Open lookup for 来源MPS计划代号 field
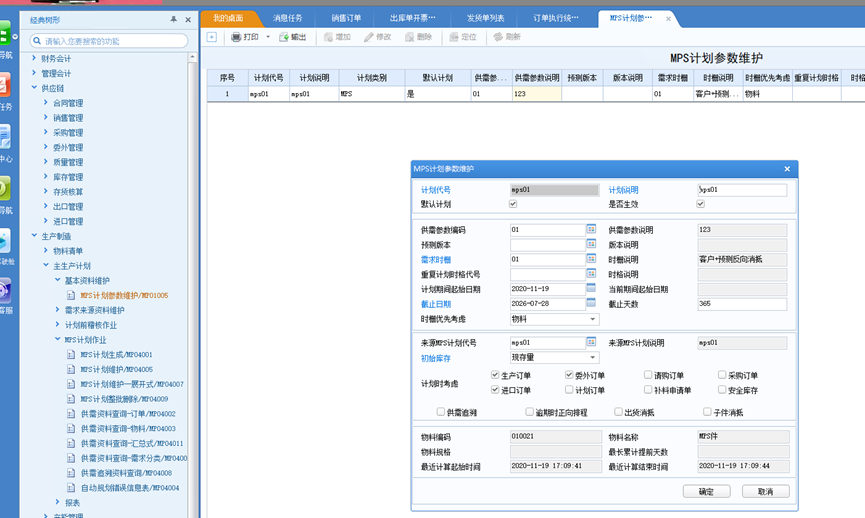This screenshot has width=865, height=518. (591, 342)
